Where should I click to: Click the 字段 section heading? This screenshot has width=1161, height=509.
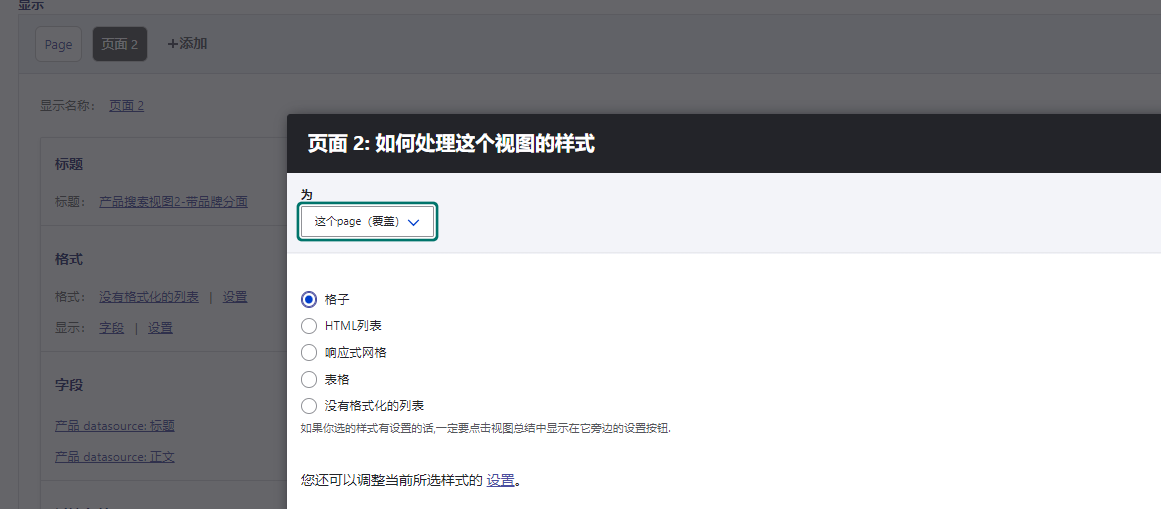(x=69, y=385)
